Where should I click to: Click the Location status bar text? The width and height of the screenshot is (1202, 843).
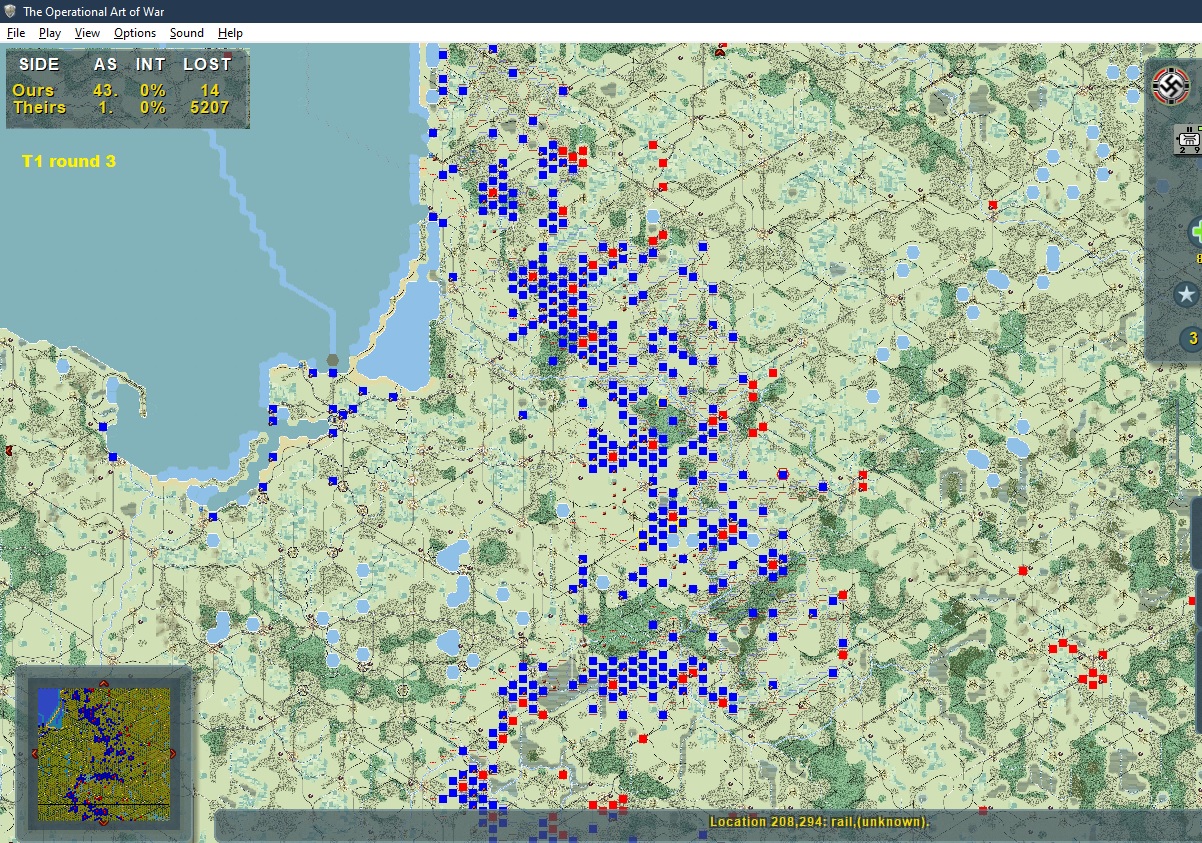click(819, 822)
